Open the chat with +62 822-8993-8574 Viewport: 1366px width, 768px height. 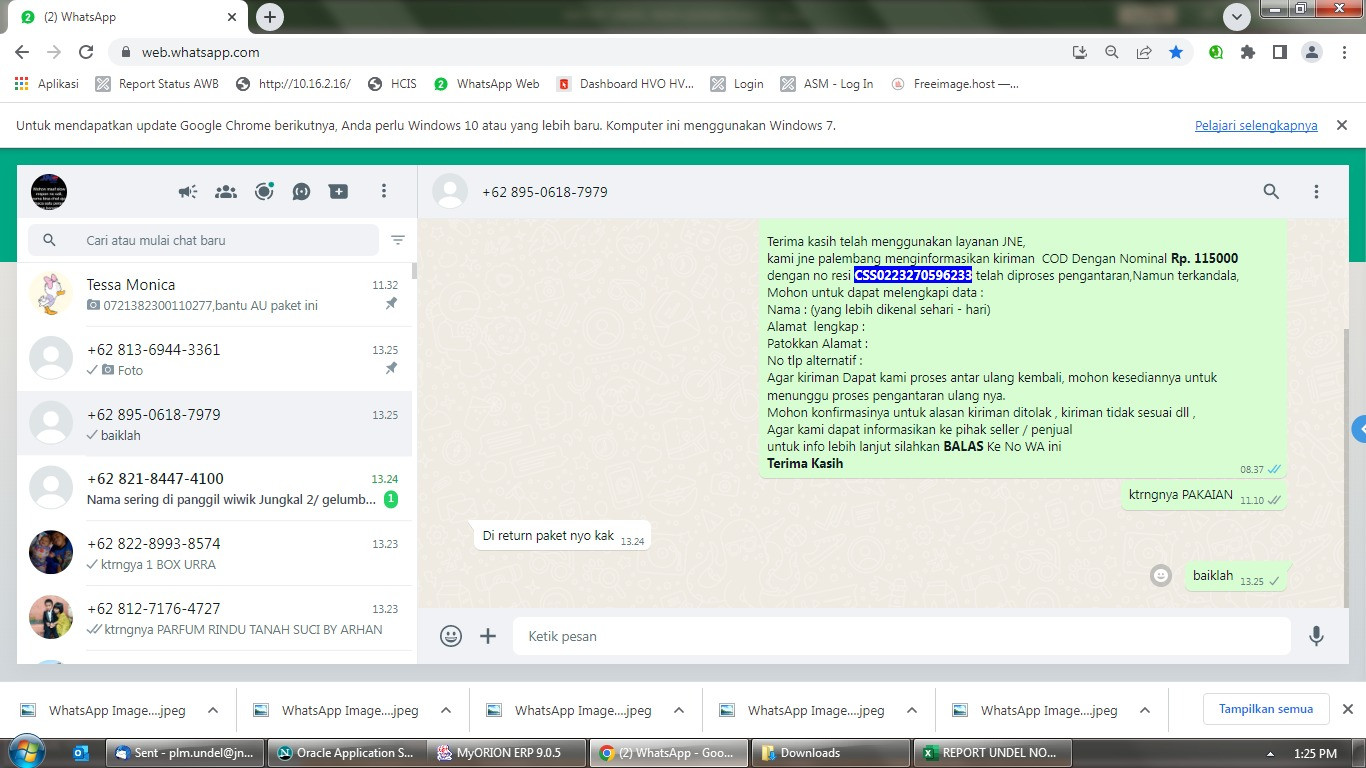click(x=214, y=553)
